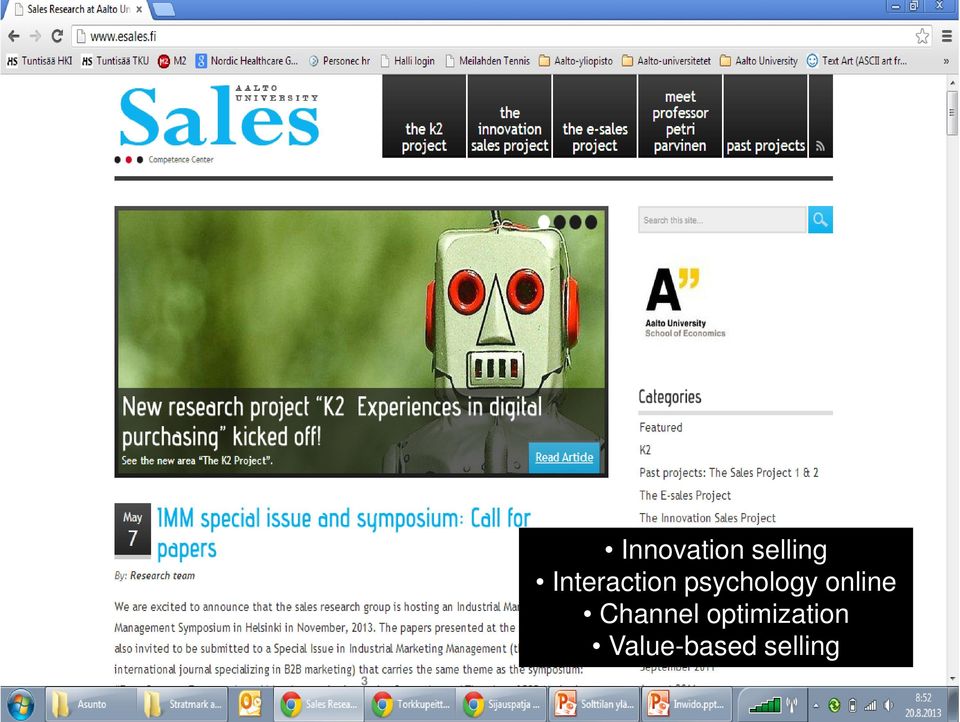Viewport: 960px width, 722px height.
Task: Reload the page with the refresh icon
Action: 57,36
